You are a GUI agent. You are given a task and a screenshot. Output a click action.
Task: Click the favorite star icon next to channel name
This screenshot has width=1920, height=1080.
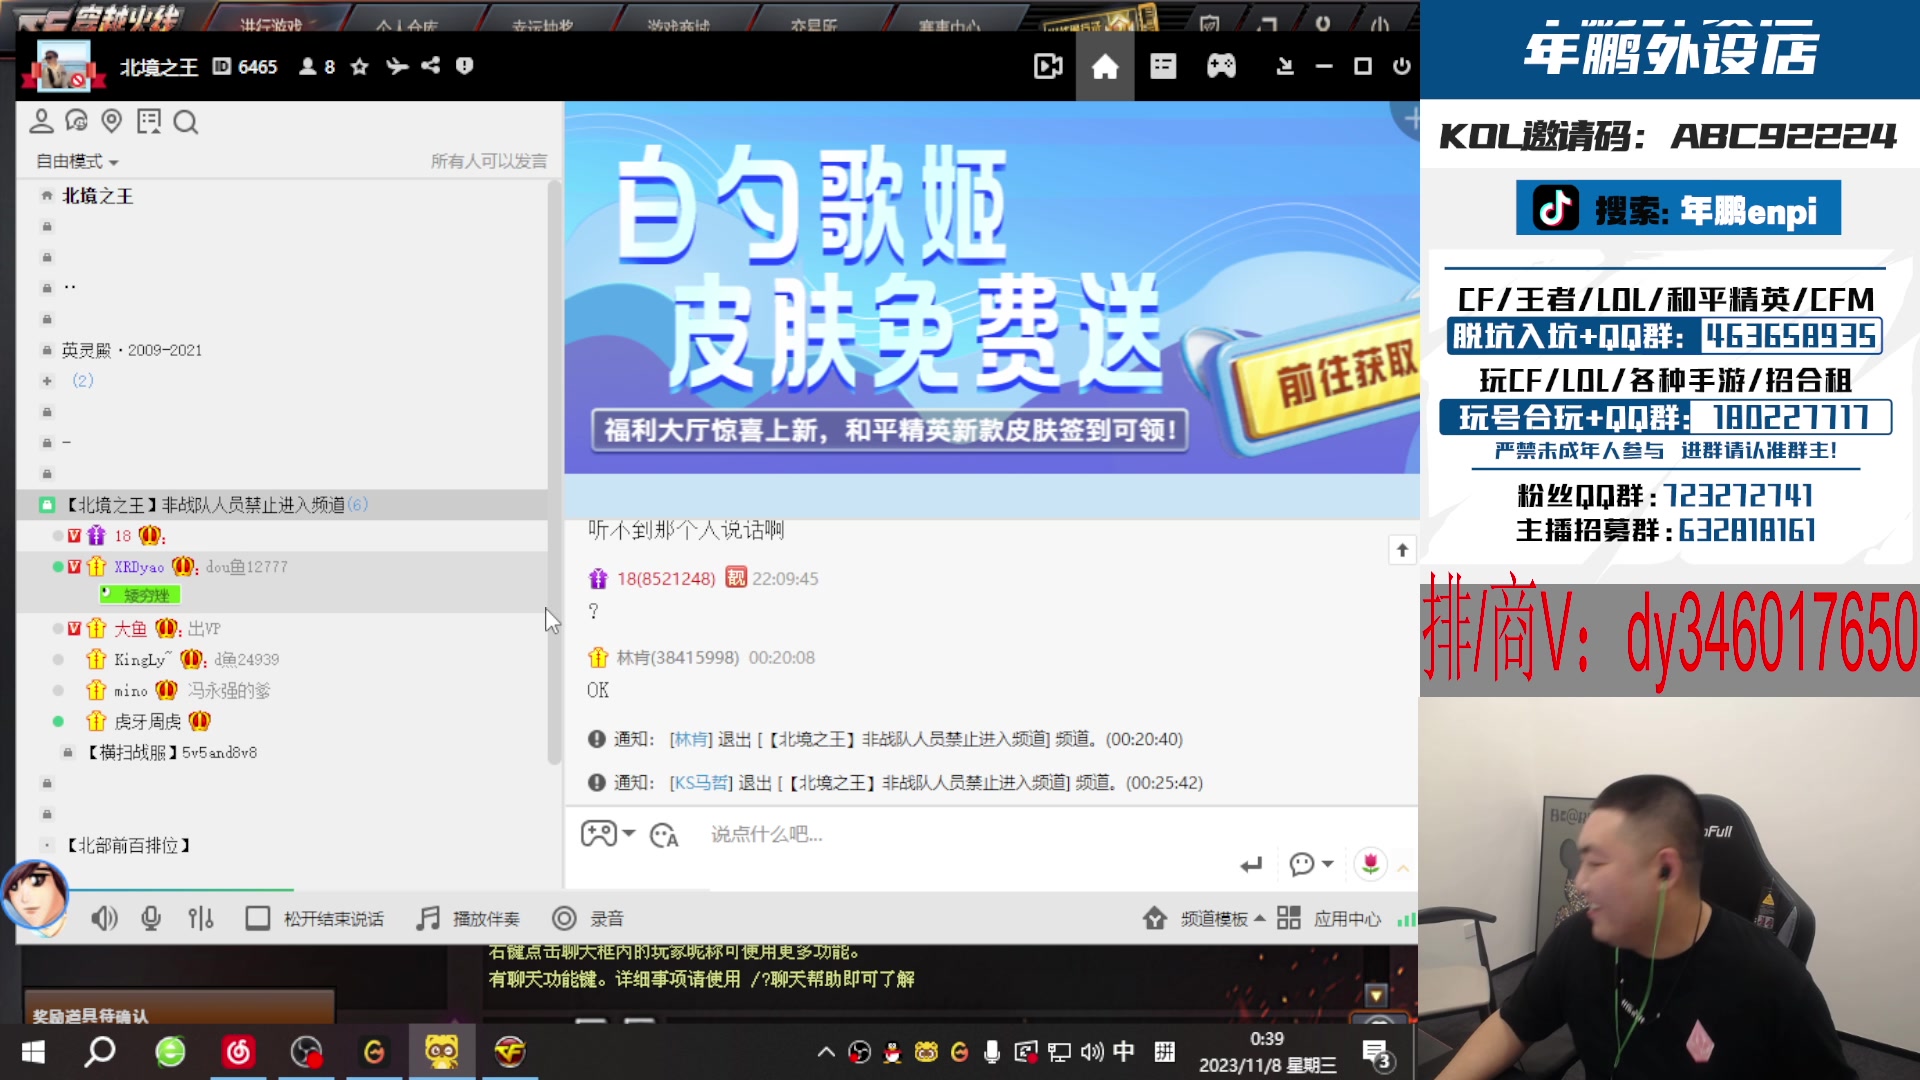(360, 67)
